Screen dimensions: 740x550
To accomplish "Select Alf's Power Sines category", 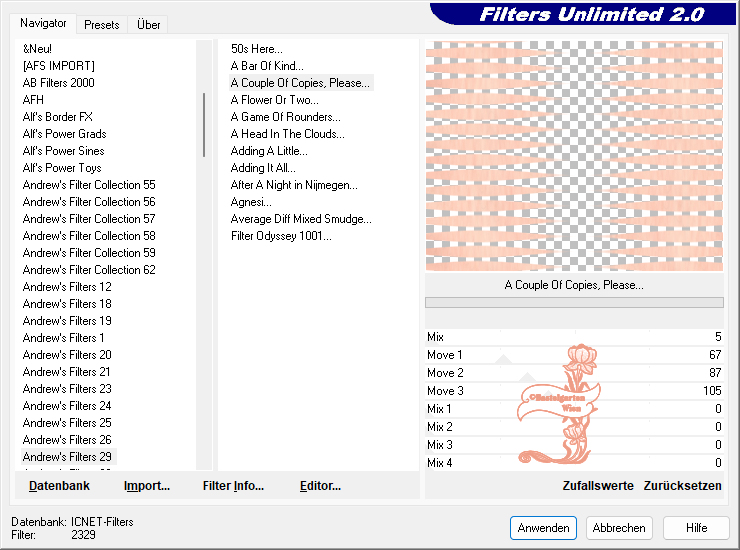I will point(63,151).
